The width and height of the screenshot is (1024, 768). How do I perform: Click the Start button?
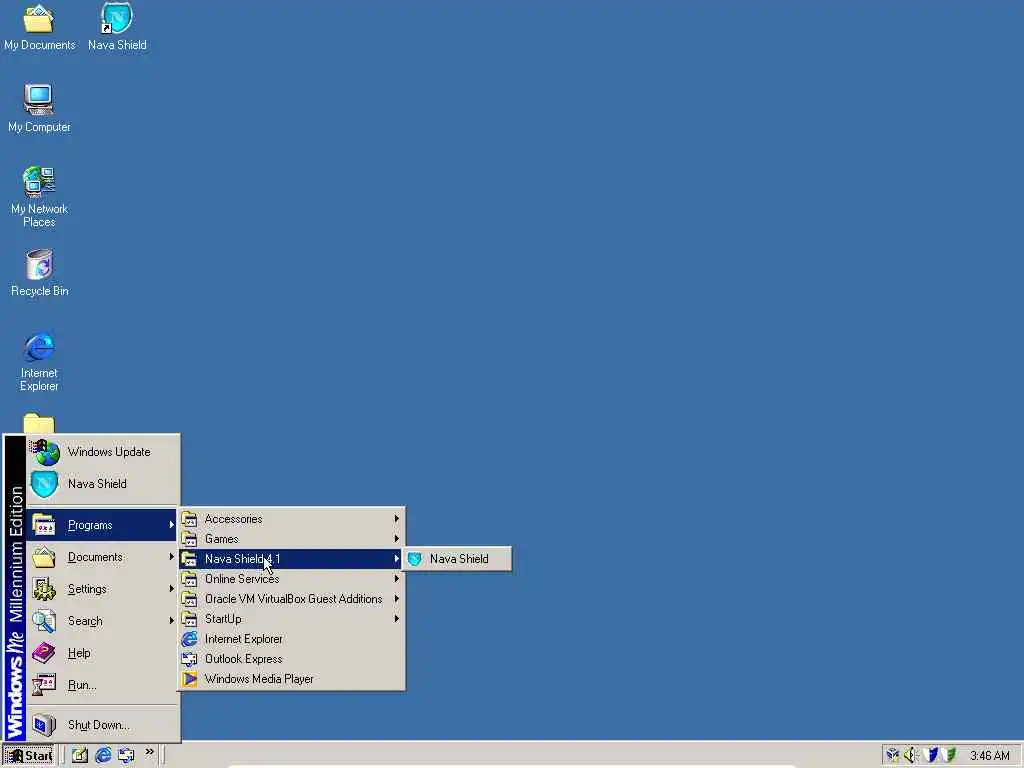pos(29,756)
